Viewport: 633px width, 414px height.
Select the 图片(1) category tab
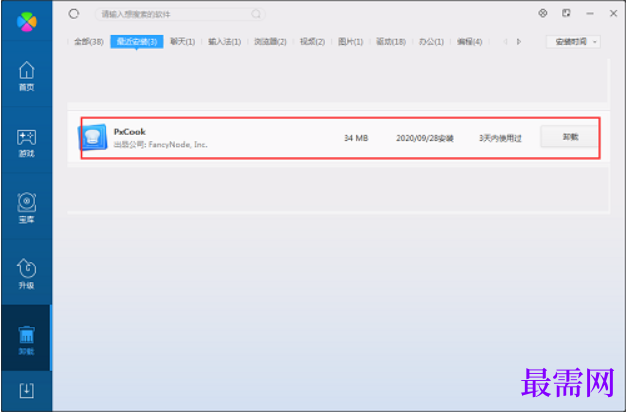[350, 42]
